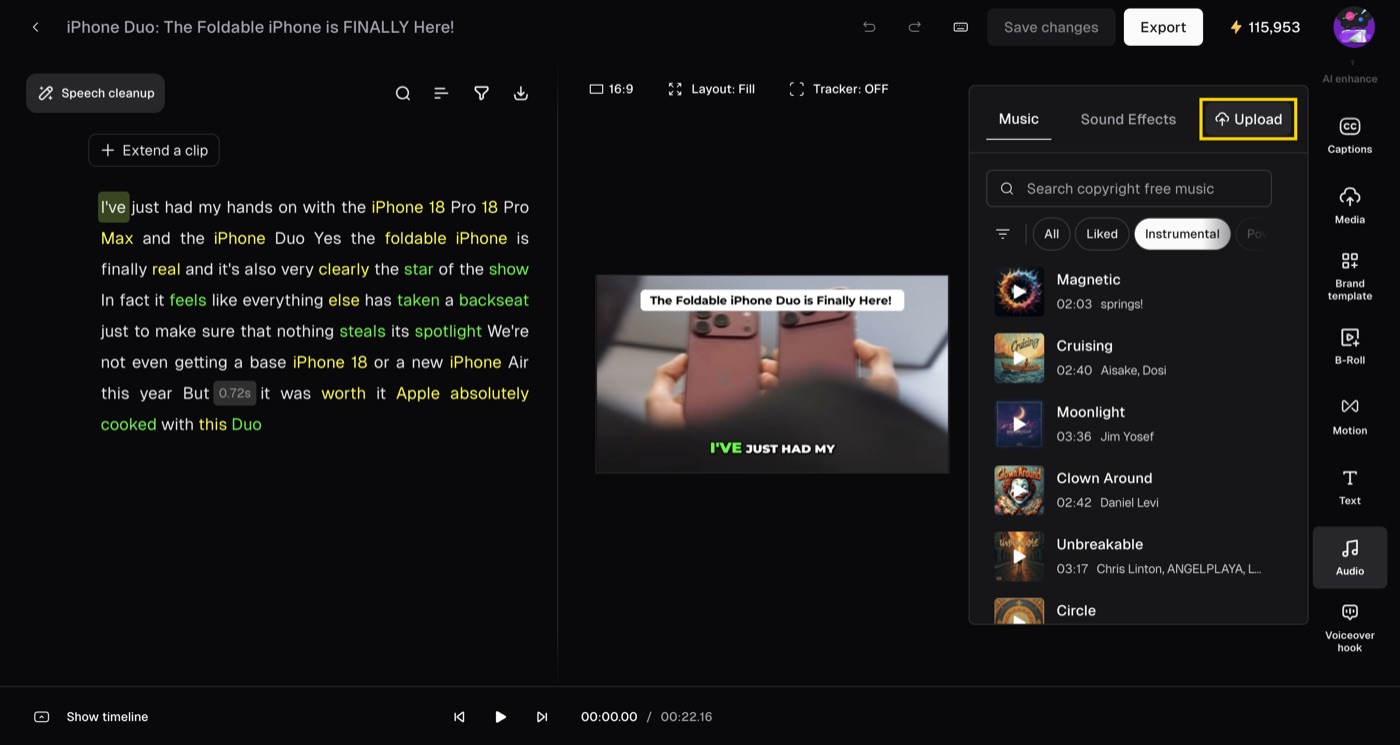Go back using the left arrow
1400x745 pixels.
36,27
